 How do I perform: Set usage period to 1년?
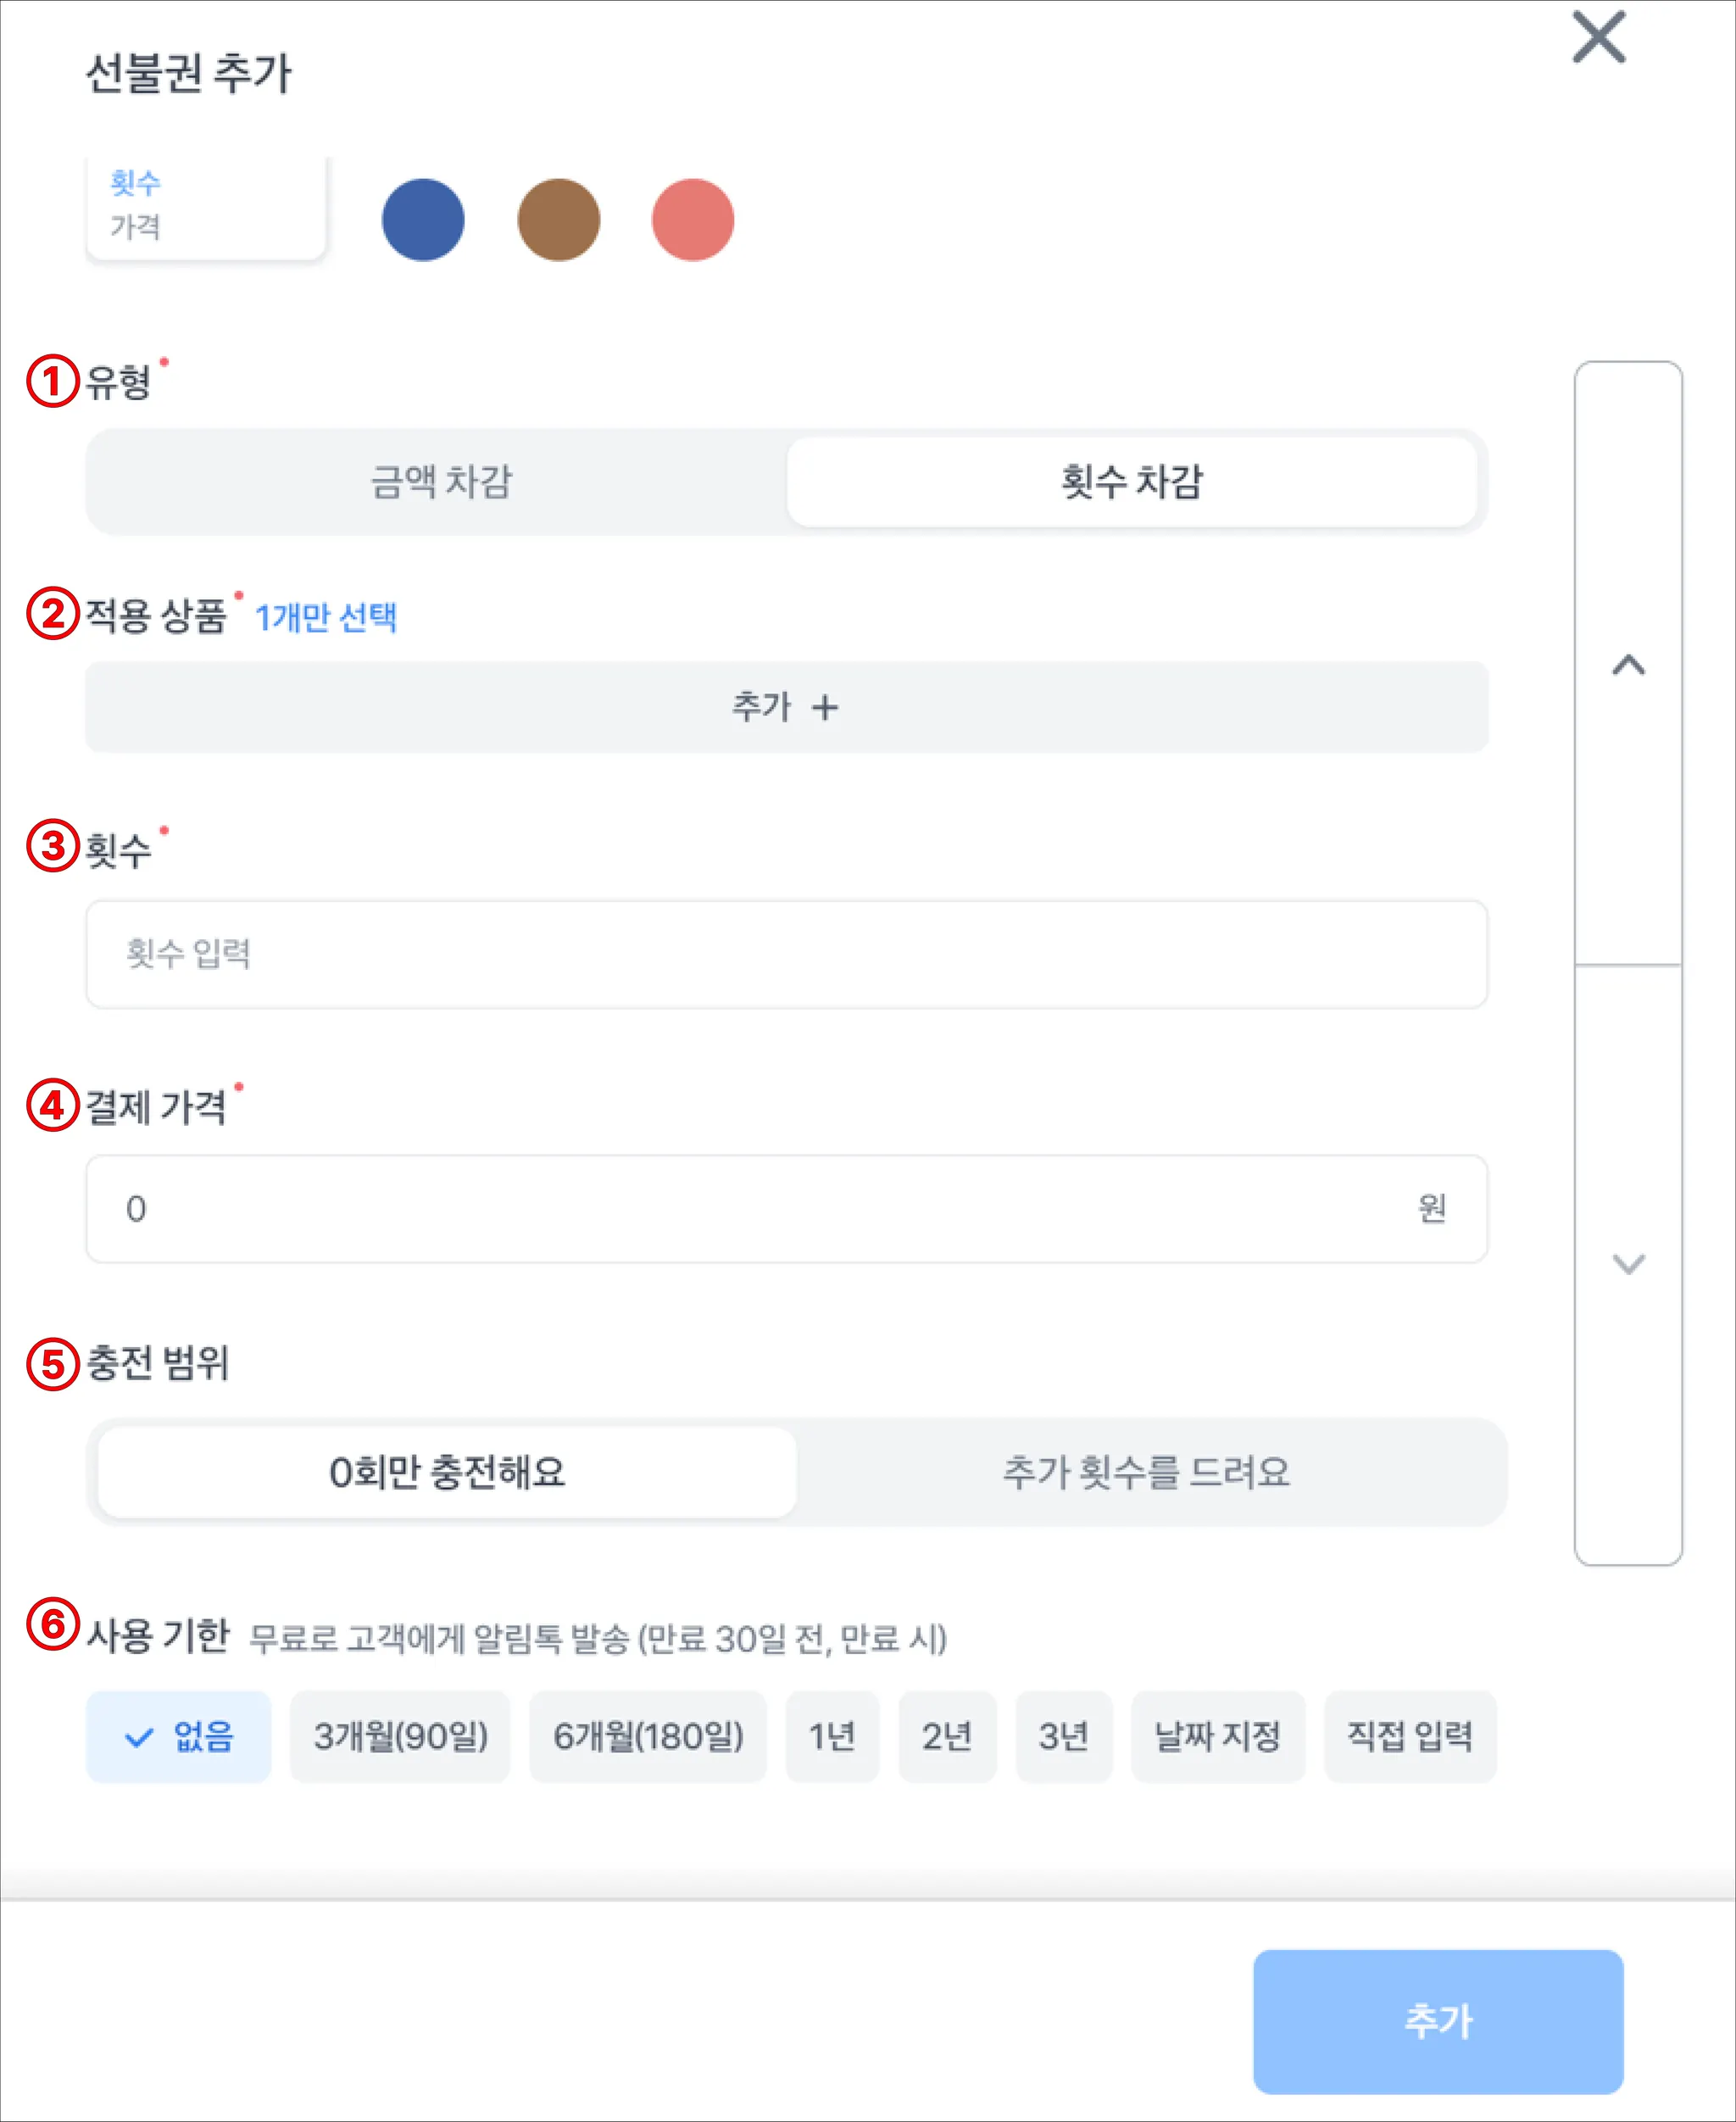(832, 1736)
